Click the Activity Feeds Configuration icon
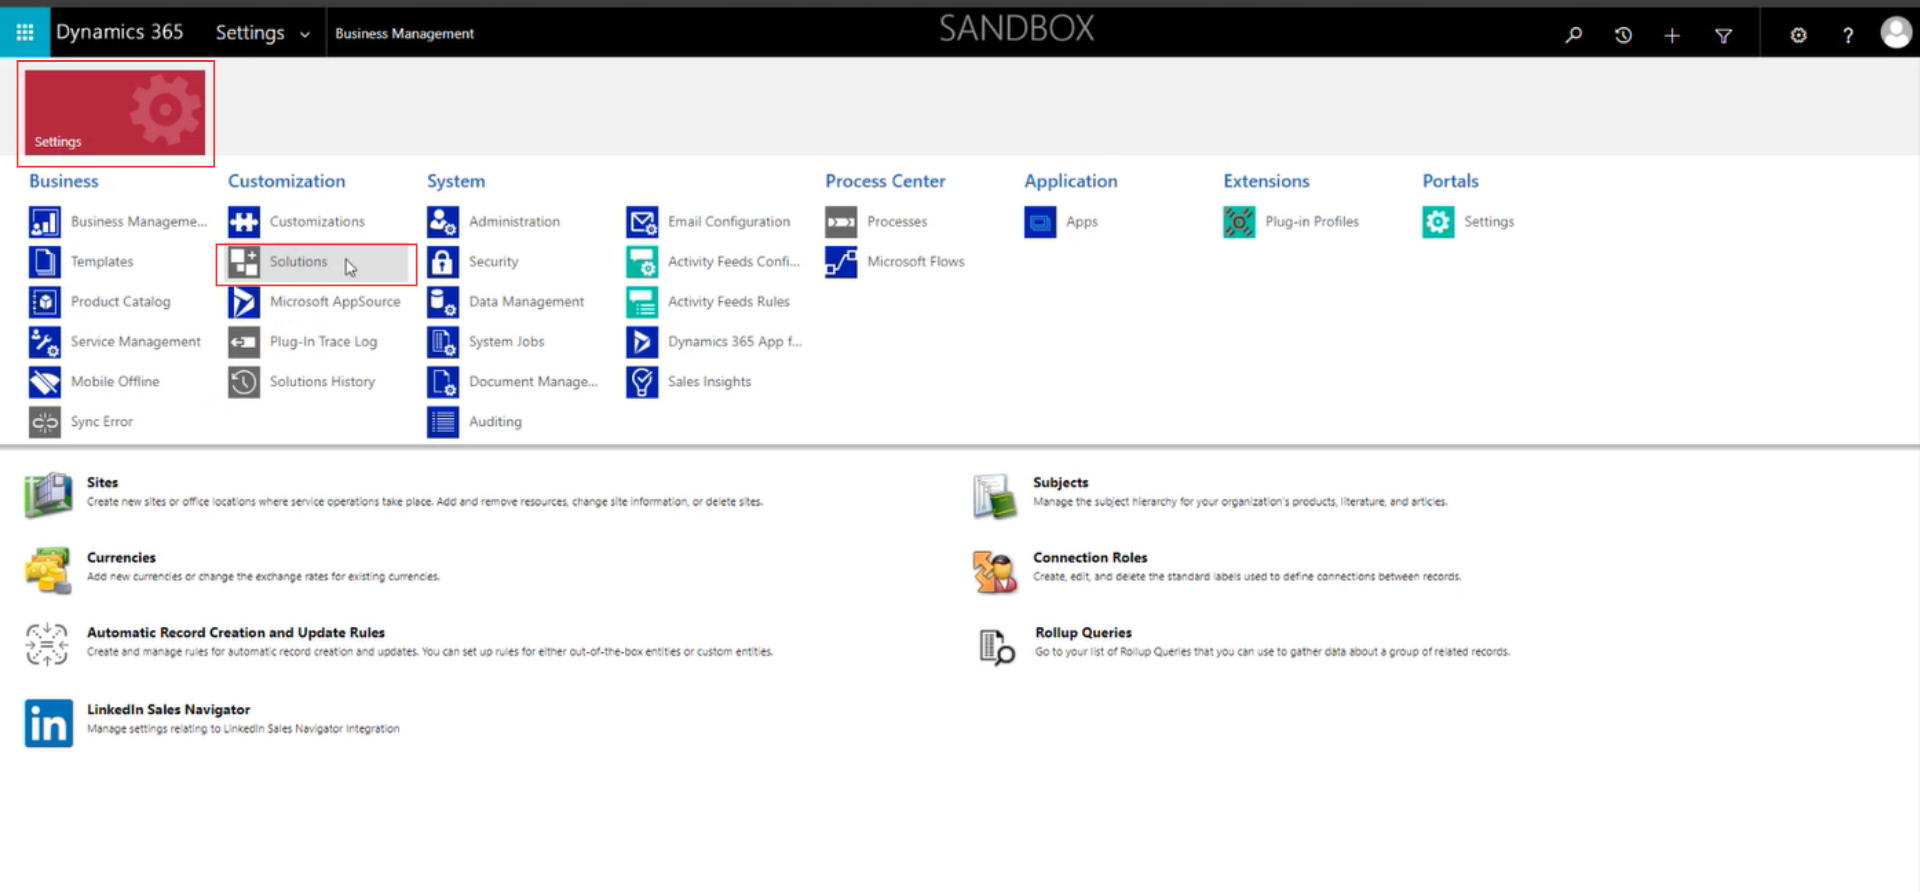This screenshot has width=1920, height=892. (x=642, y=262)
